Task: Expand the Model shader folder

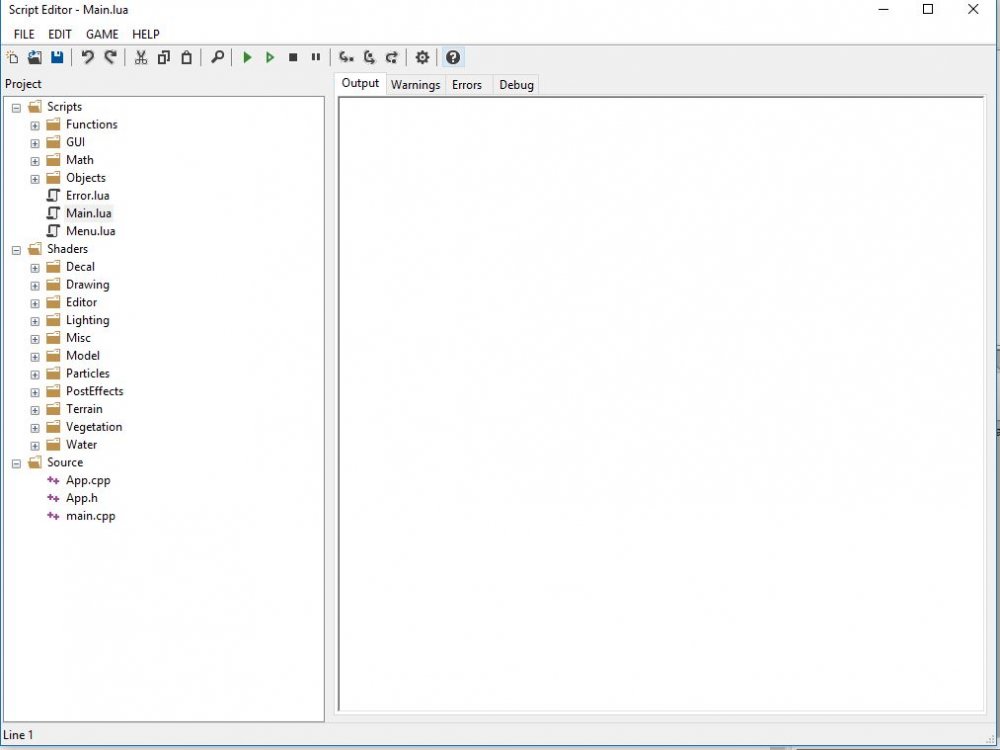Action: (x=35, y=357)
